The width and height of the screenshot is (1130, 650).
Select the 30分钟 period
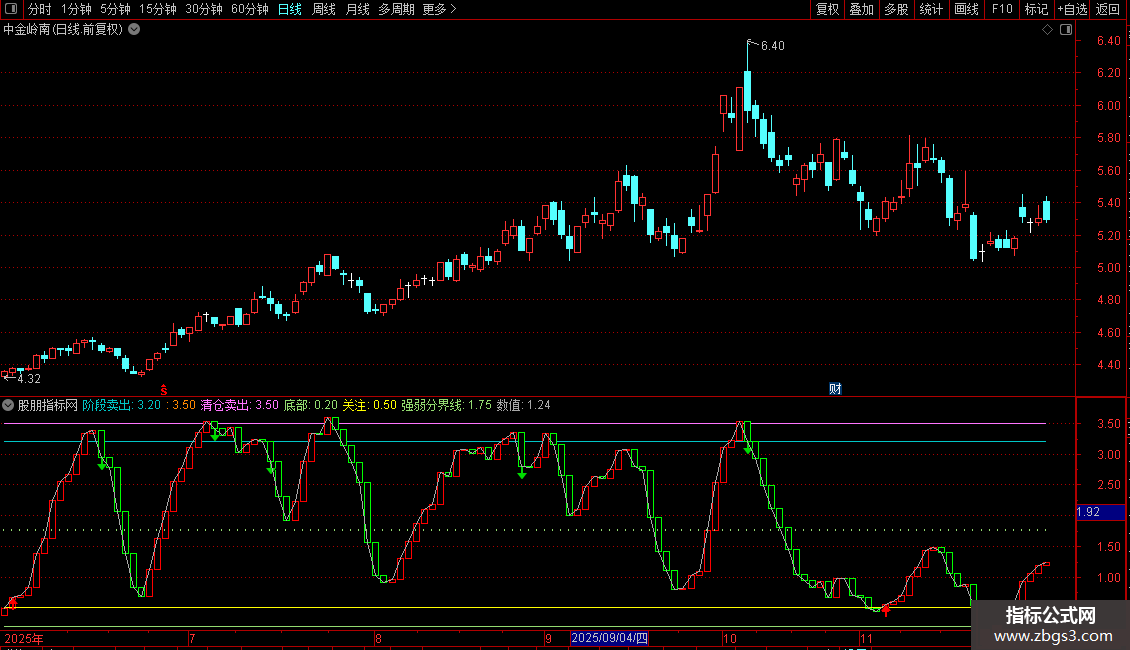(x=203, y=9)
